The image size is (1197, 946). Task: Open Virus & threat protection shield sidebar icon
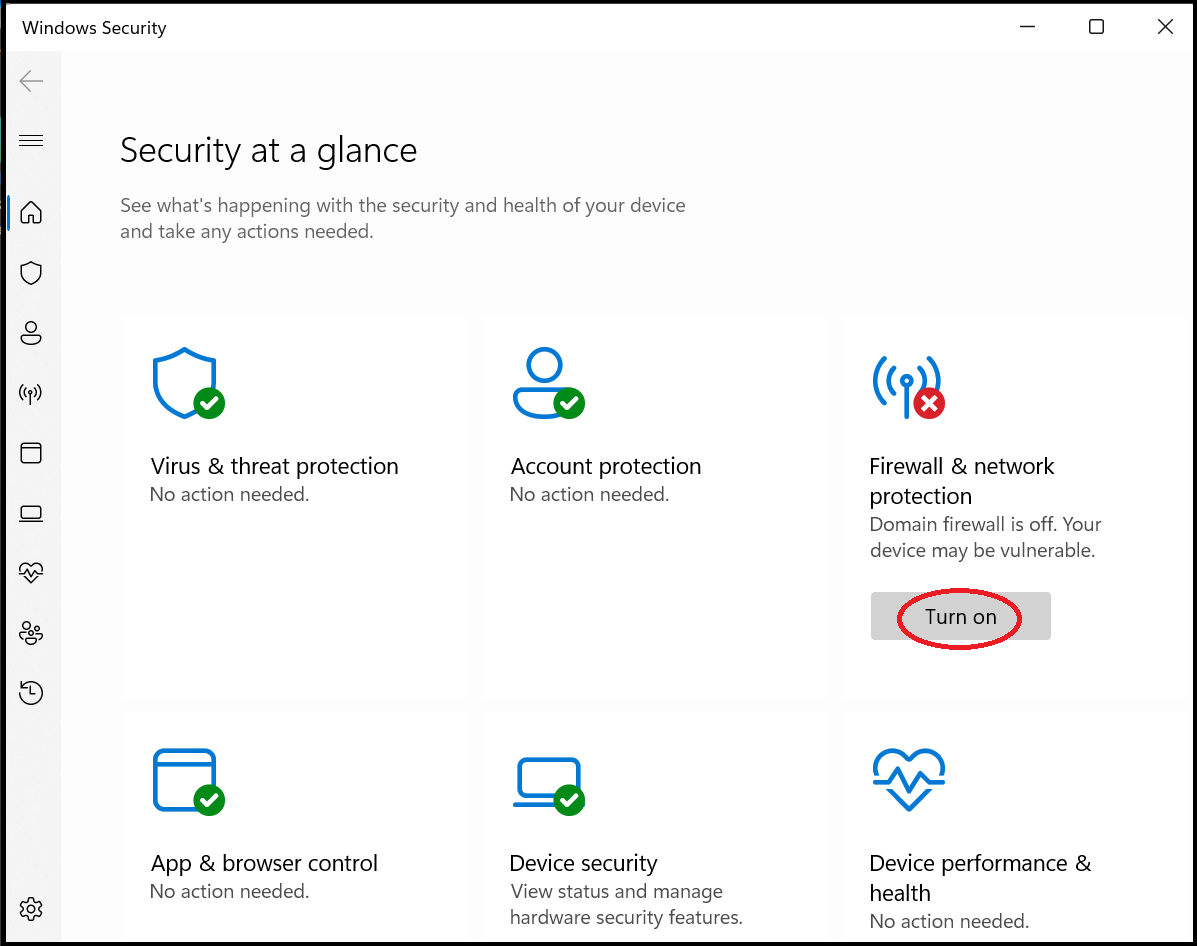click(31, 273)
